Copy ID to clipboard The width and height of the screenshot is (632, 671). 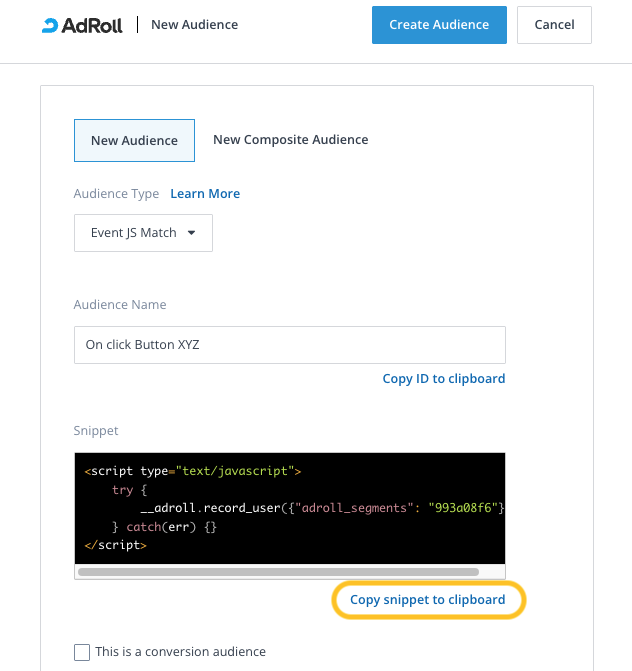pyautogui.click(x=443, y=379)
